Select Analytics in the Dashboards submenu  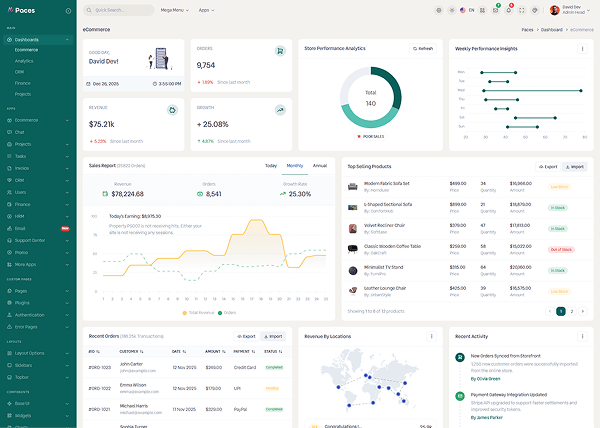tap(24, 61)
